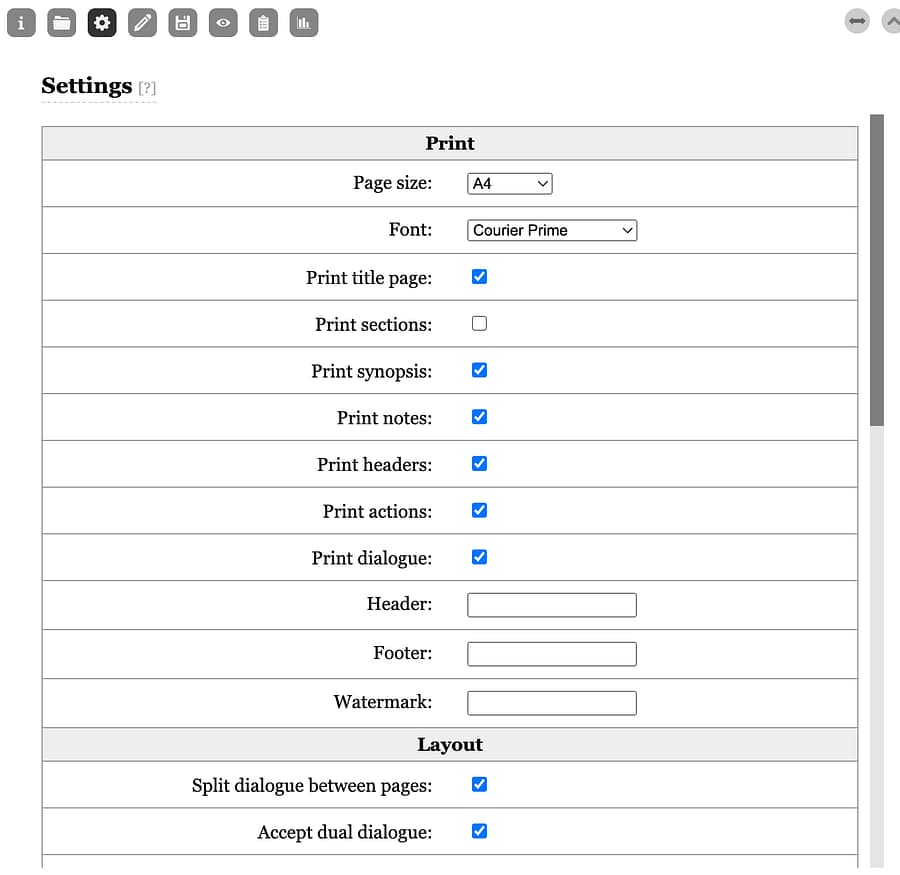Click the clipboard facts icon
This screenshot has height=875, width=900.
[263, 22]
